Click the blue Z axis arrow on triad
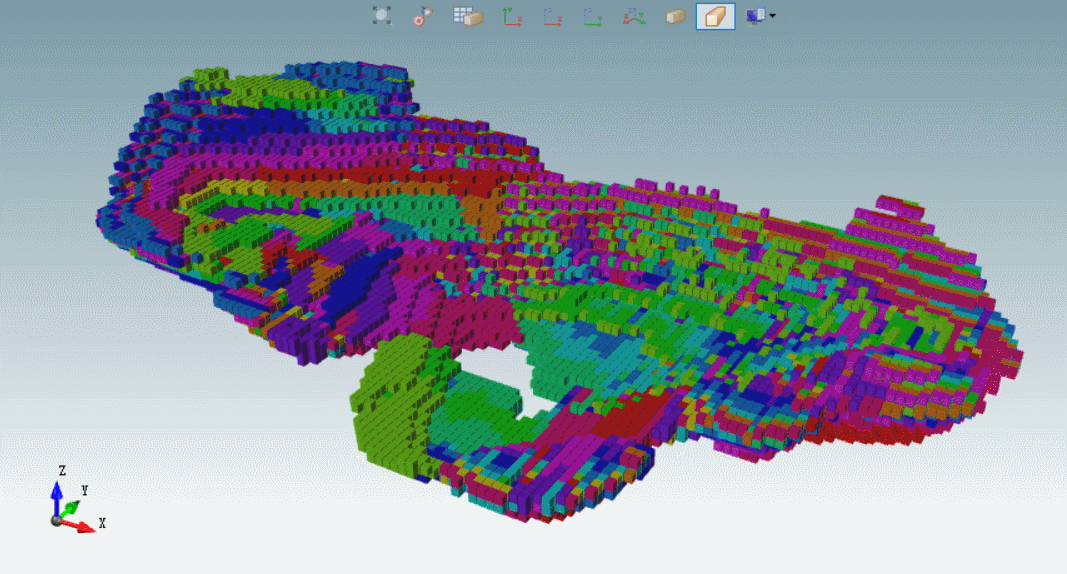This screenshot has height=574, width=1067. [x=57, y=491]
